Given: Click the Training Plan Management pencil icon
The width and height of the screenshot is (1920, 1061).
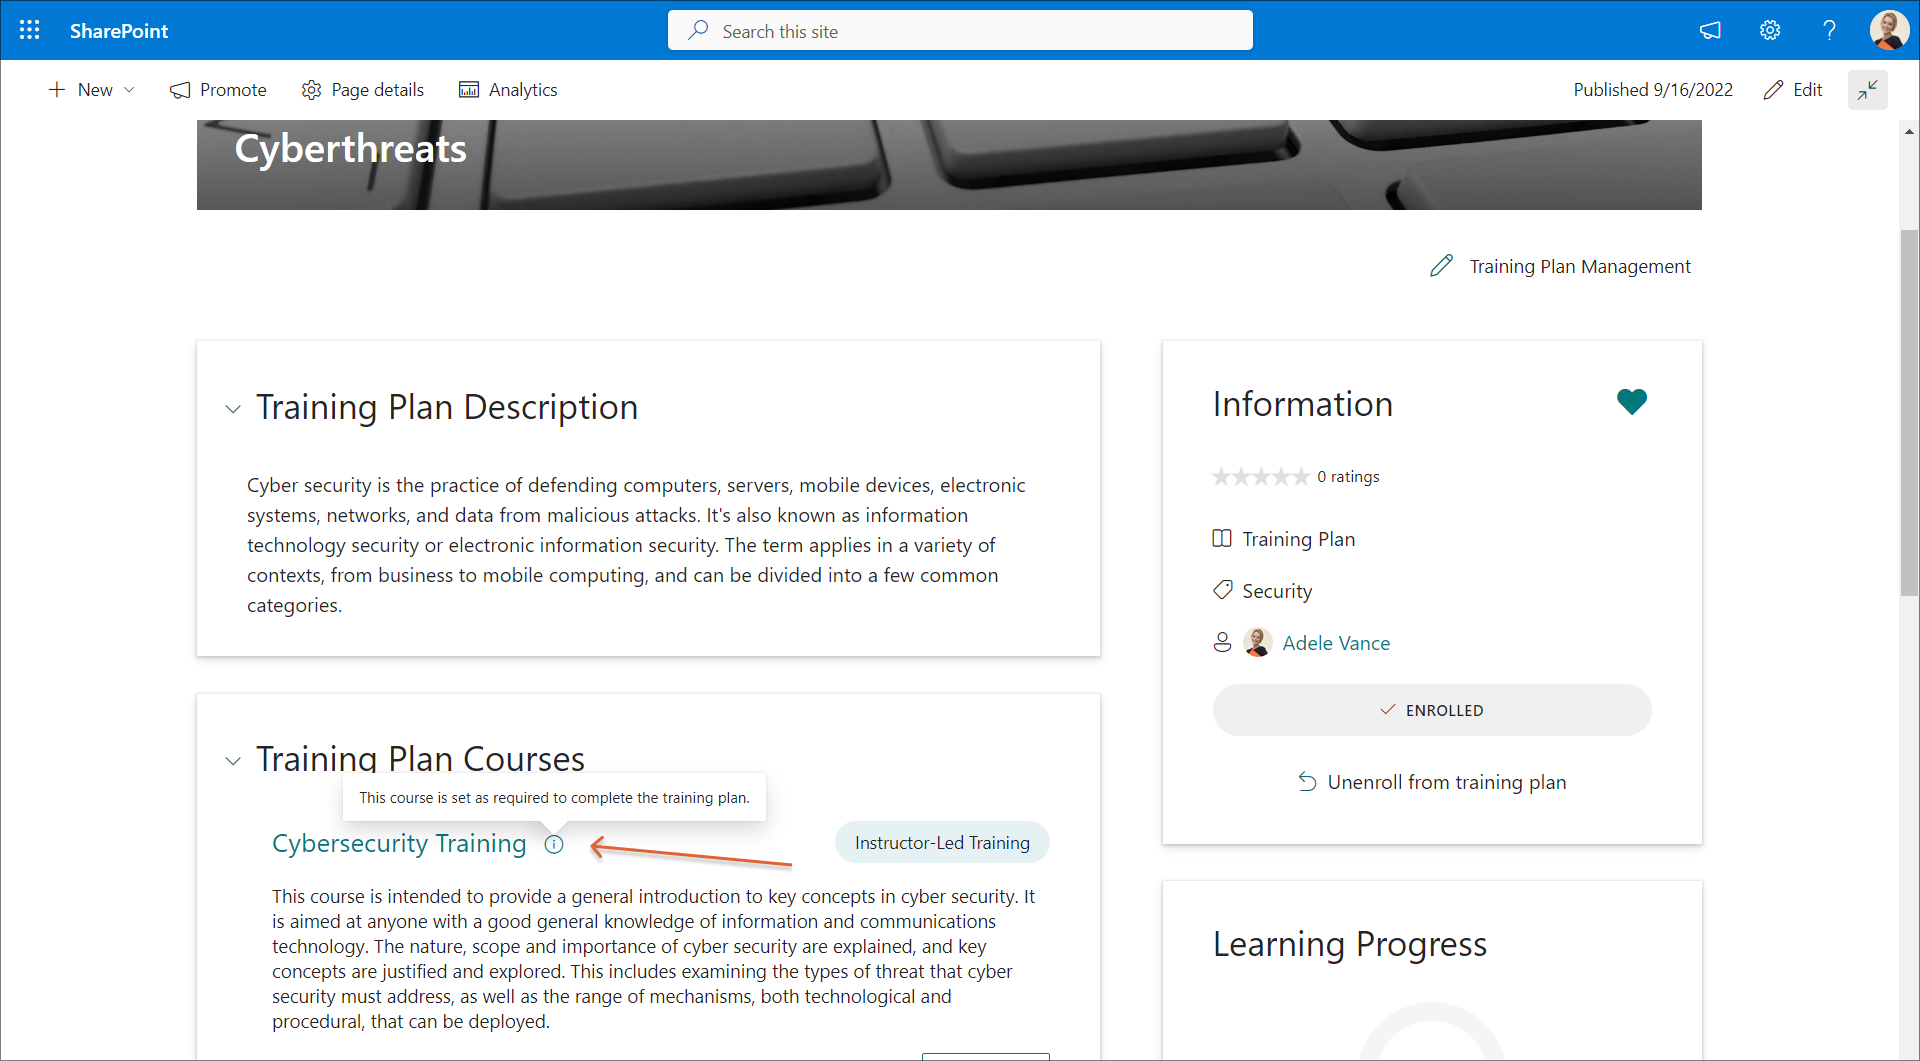Looking at the screenshot, I should (1441, 266).
